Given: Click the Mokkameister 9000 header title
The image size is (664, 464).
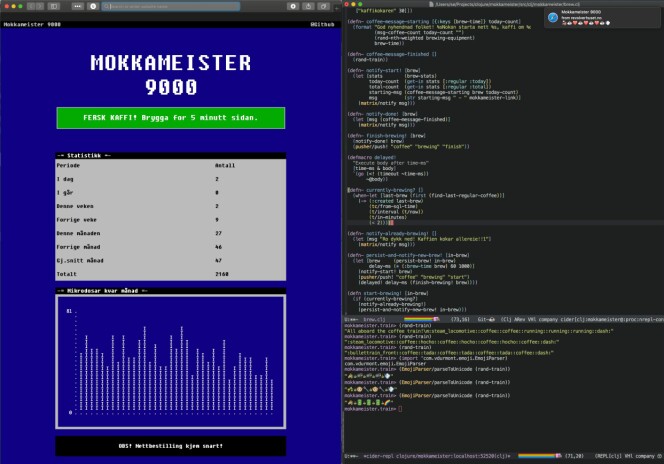Looking at the screenshot, I should (x=32, y=25).
